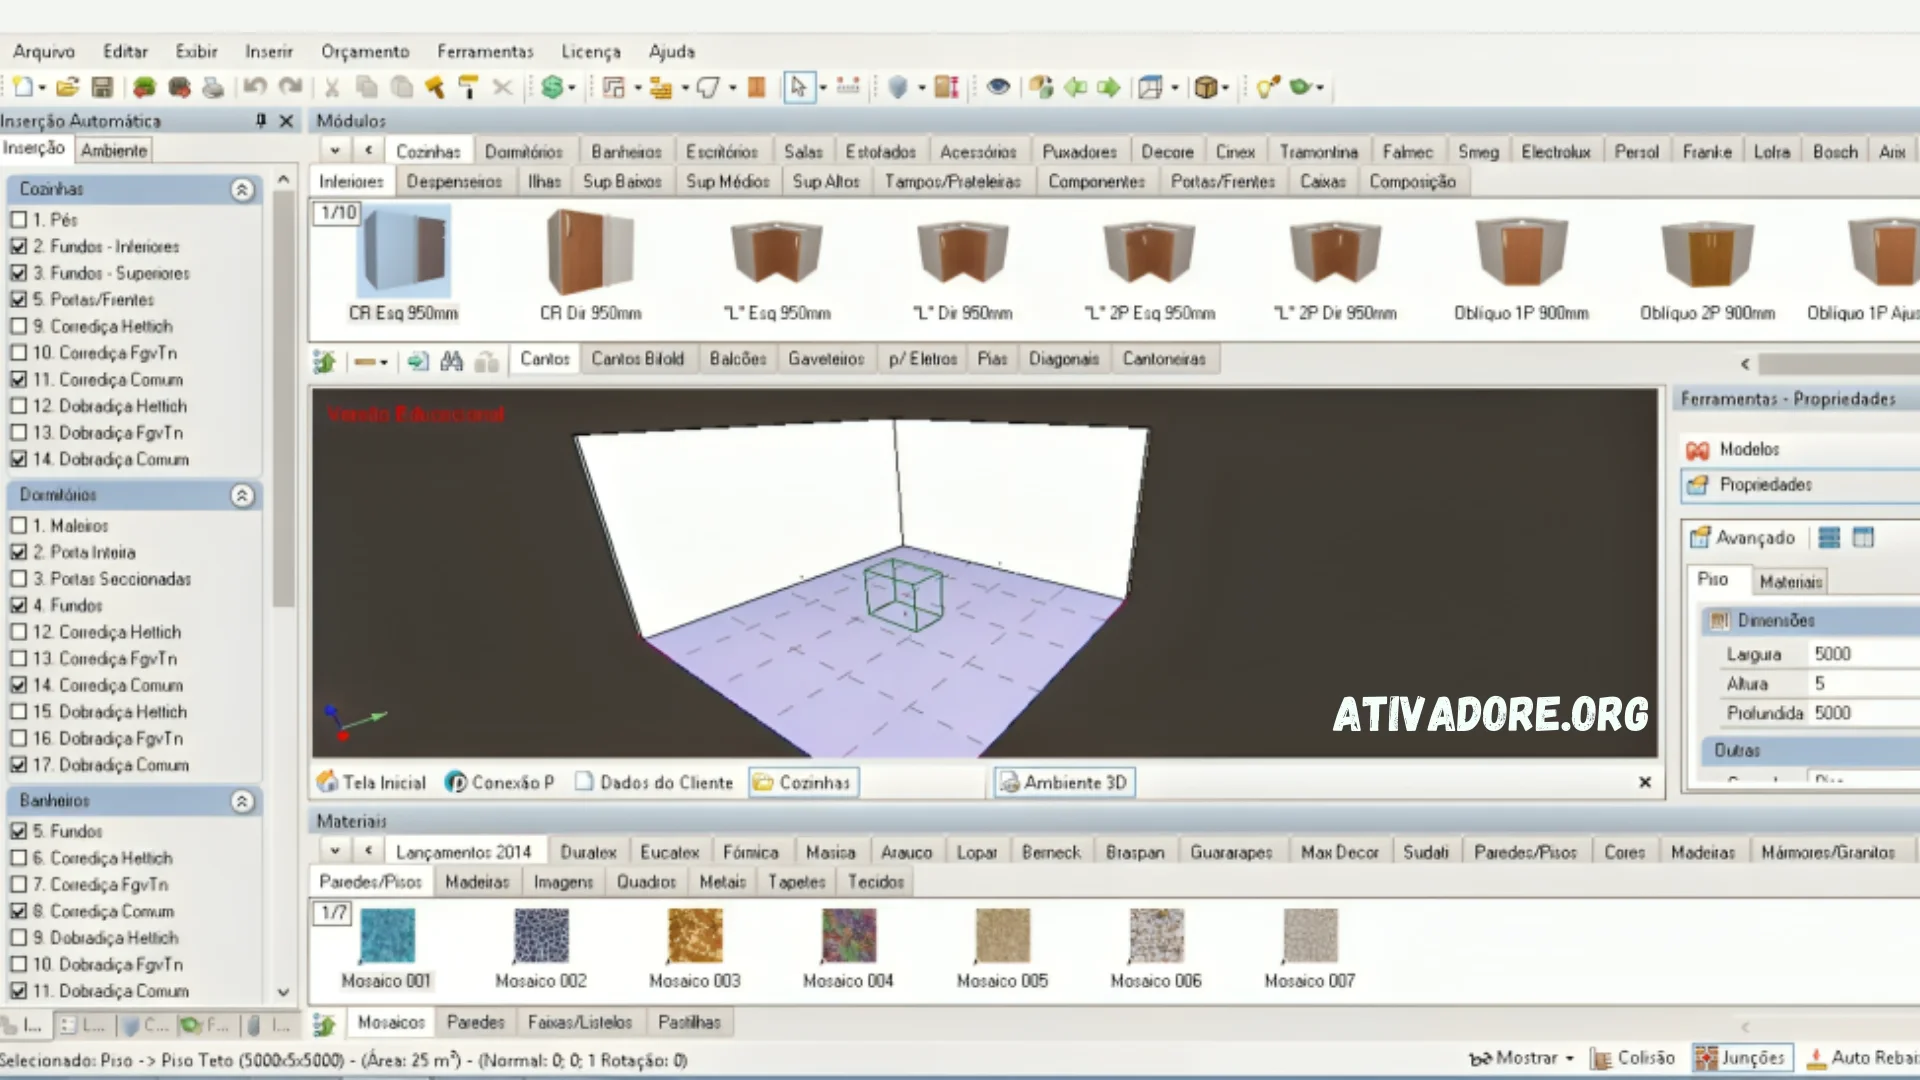Click the New file icon

pos(22,88)
